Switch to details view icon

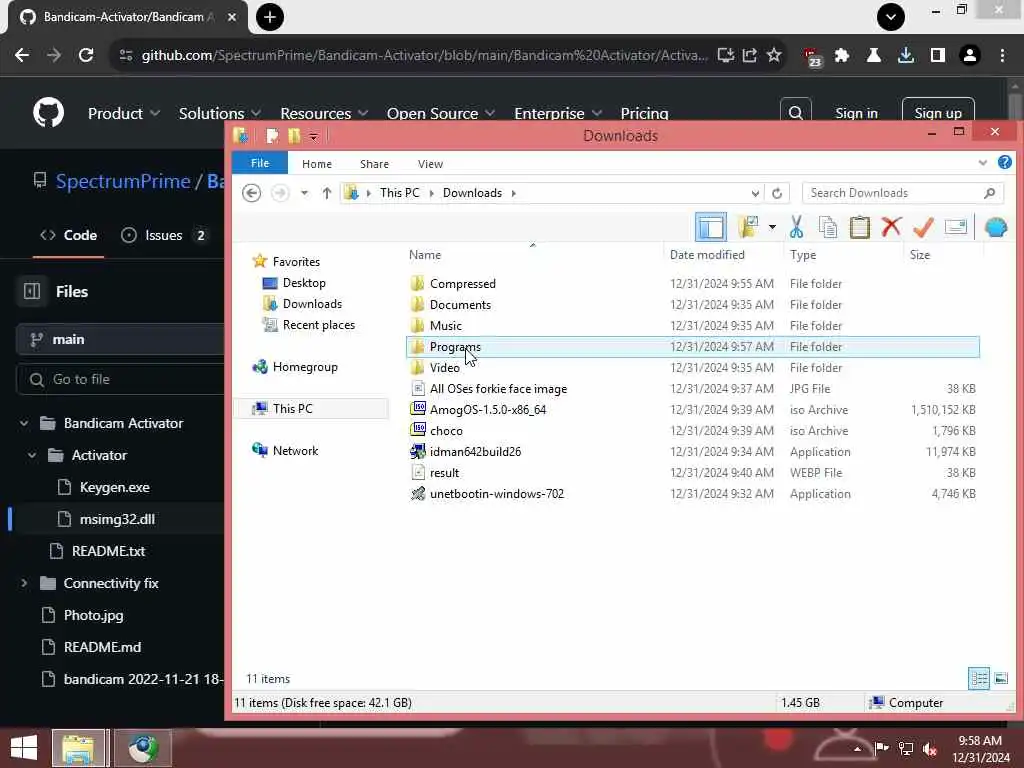(978, 679)
